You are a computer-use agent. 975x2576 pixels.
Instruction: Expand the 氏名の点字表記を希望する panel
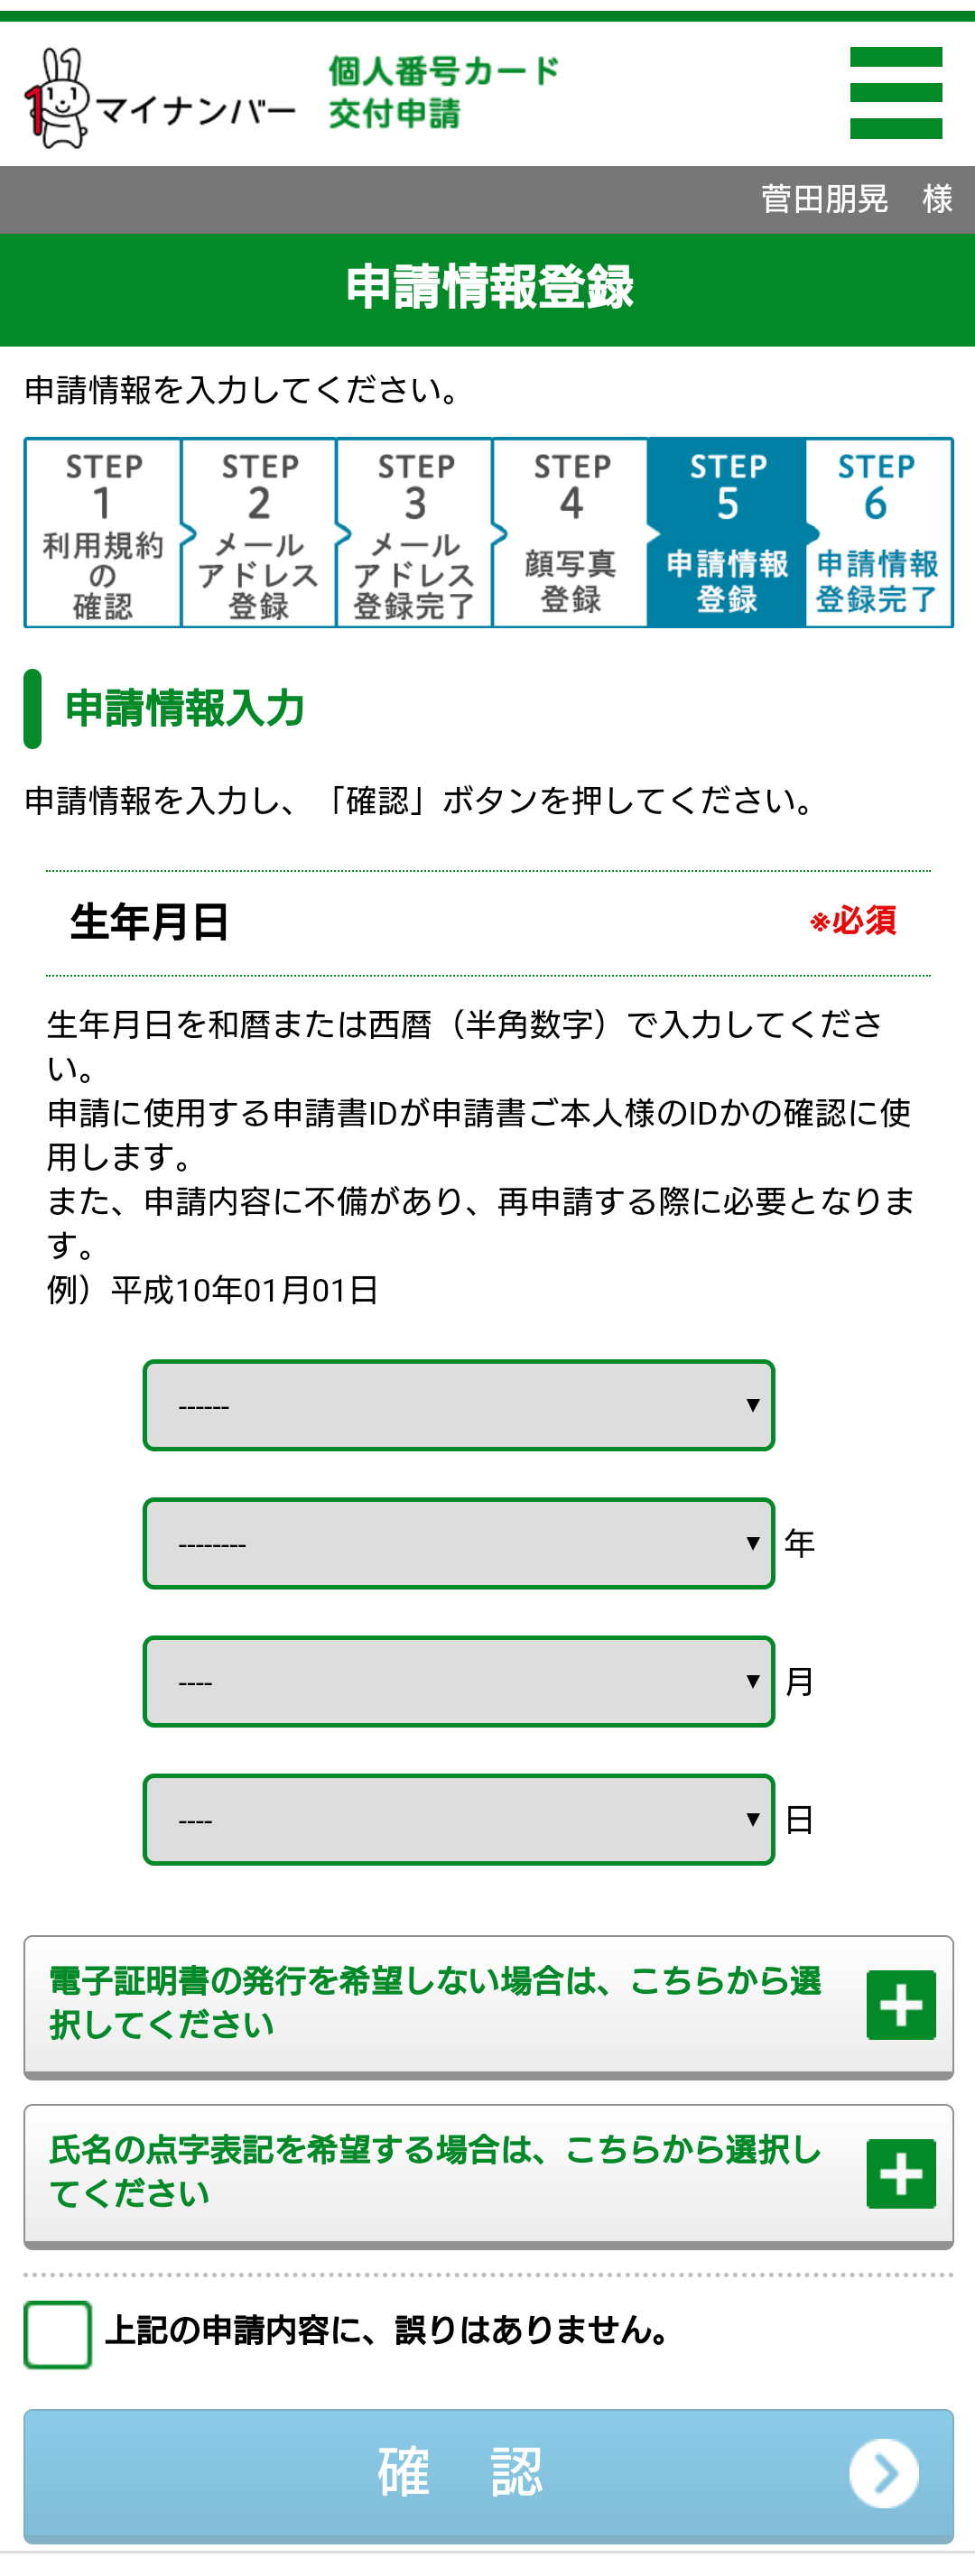tap(488, 2175)
